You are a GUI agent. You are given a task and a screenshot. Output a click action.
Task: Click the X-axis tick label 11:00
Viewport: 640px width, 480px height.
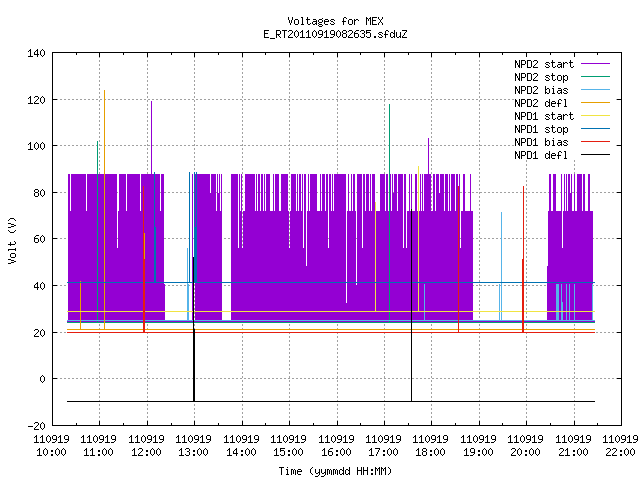tap(98, 452)
